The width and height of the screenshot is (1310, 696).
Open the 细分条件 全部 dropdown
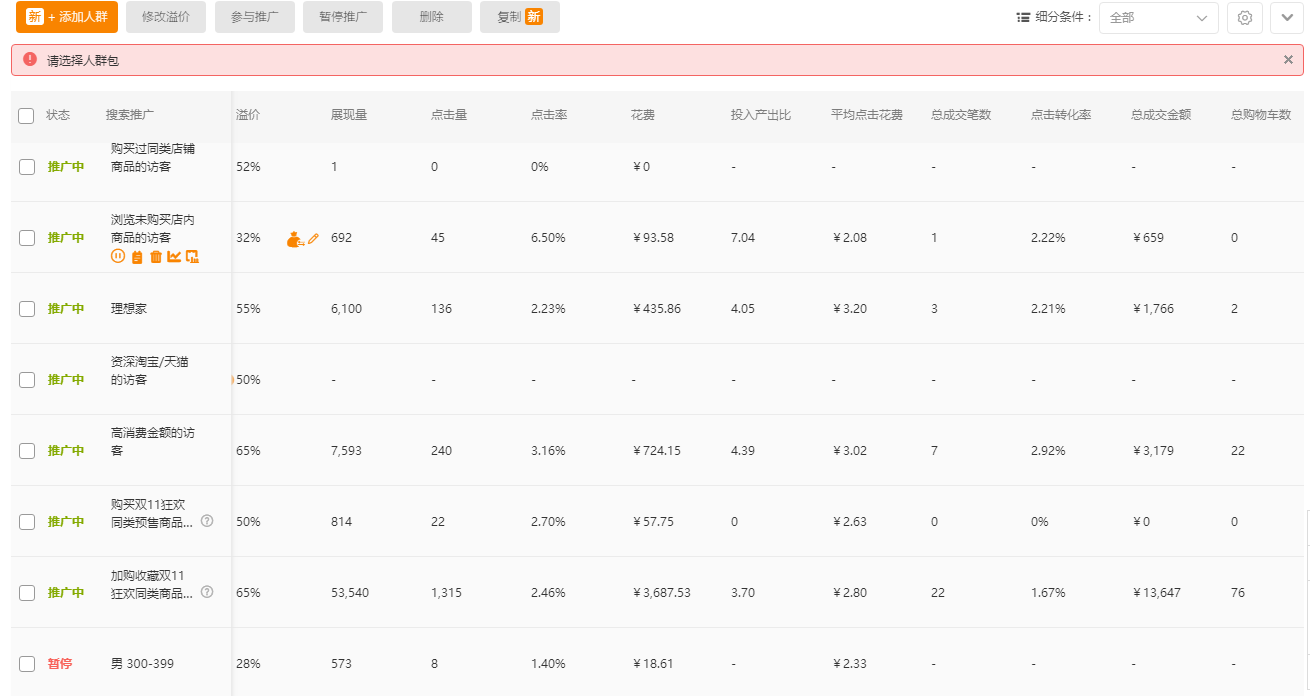click(1158, 18)
